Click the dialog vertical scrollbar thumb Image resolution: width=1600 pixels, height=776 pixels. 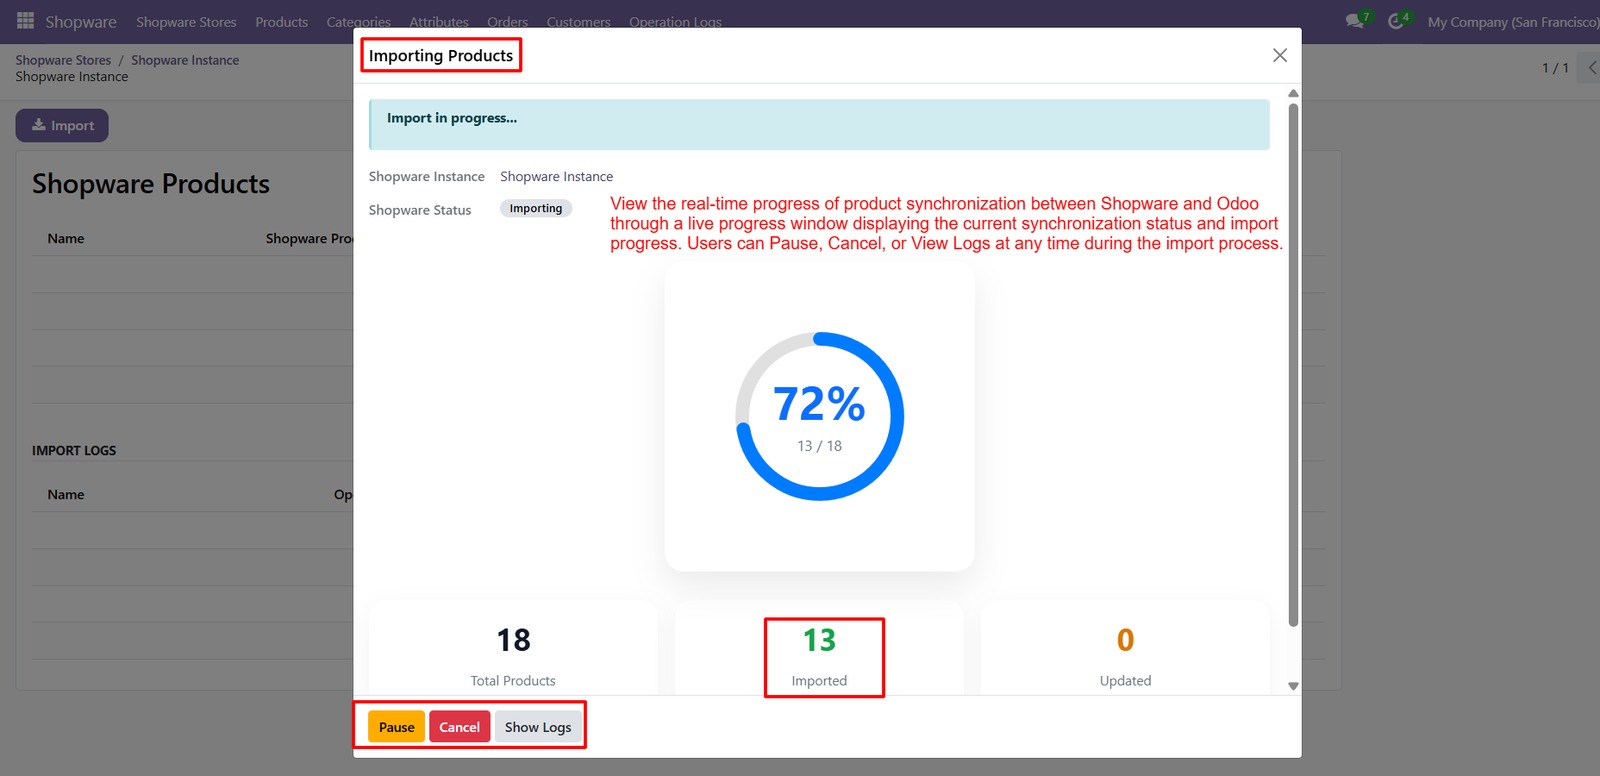click(1293, 365)
